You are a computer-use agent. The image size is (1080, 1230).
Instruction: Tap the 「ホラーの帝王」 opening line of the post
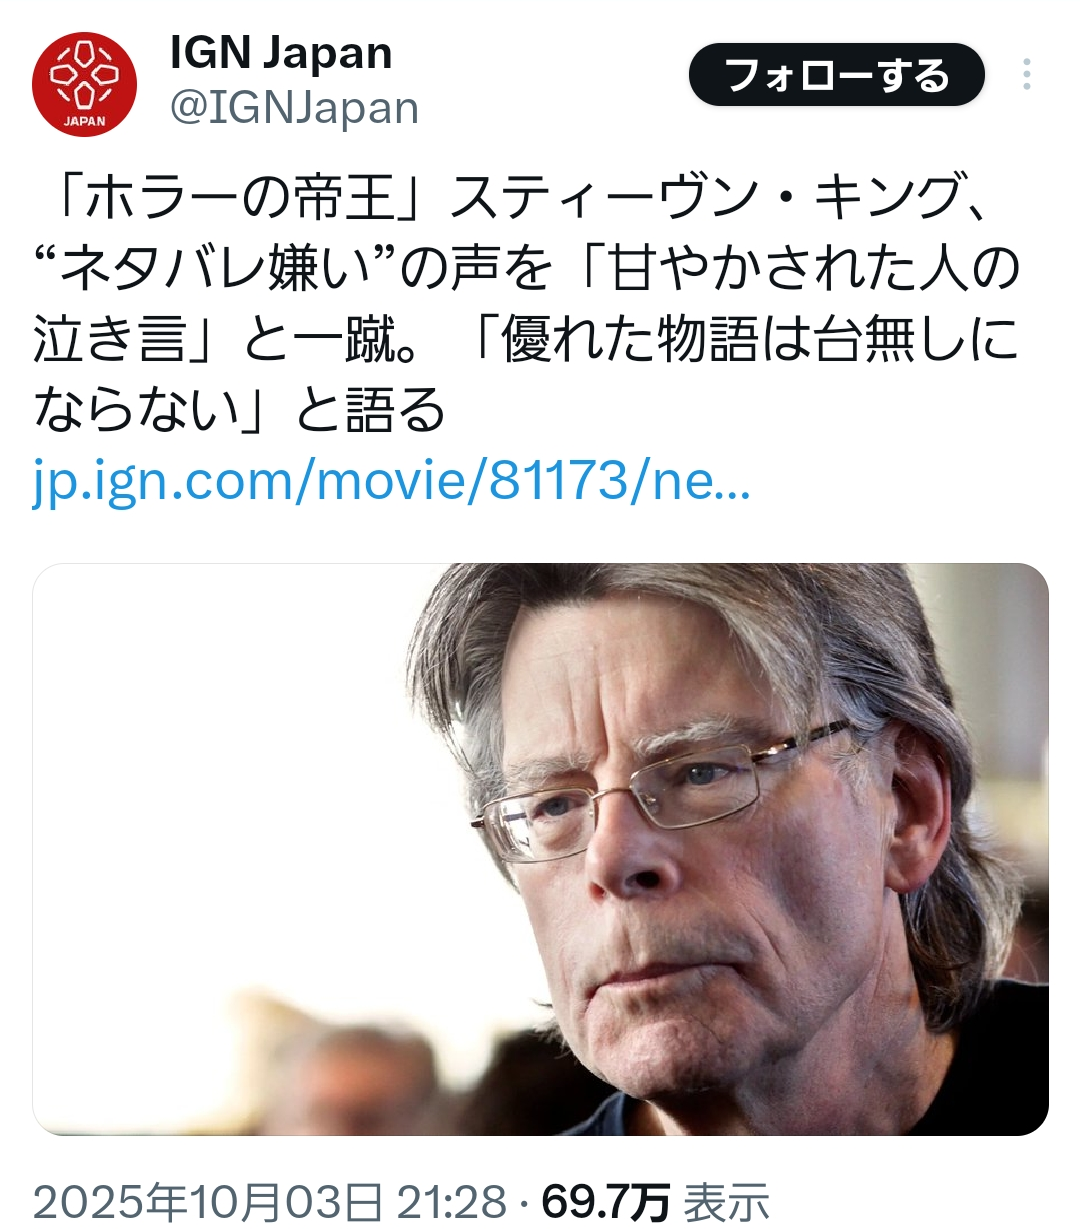pos(238,197)
